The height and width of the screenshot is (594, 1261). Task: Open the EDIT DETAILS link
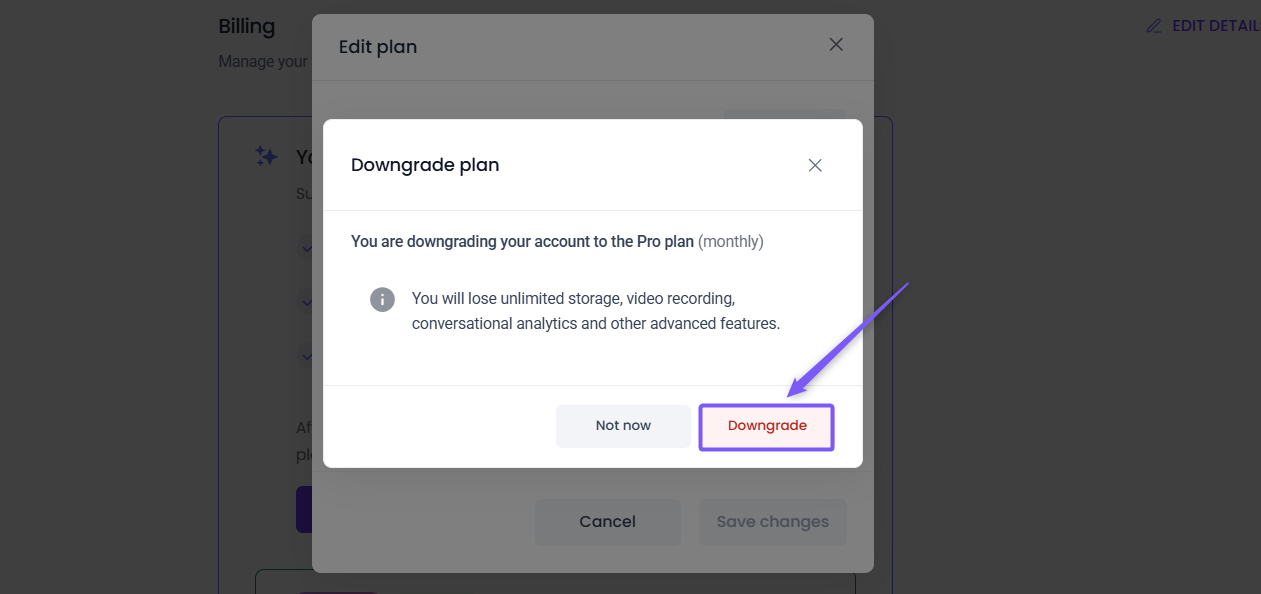pyautogui.click(x=1215, y=26)
